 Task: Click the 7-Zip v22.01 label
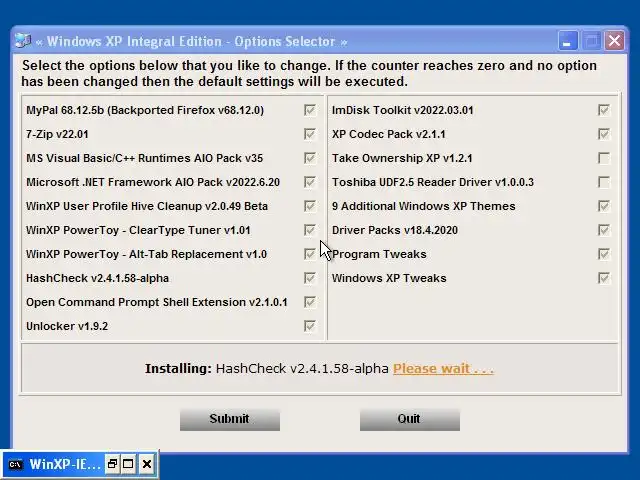57,134
